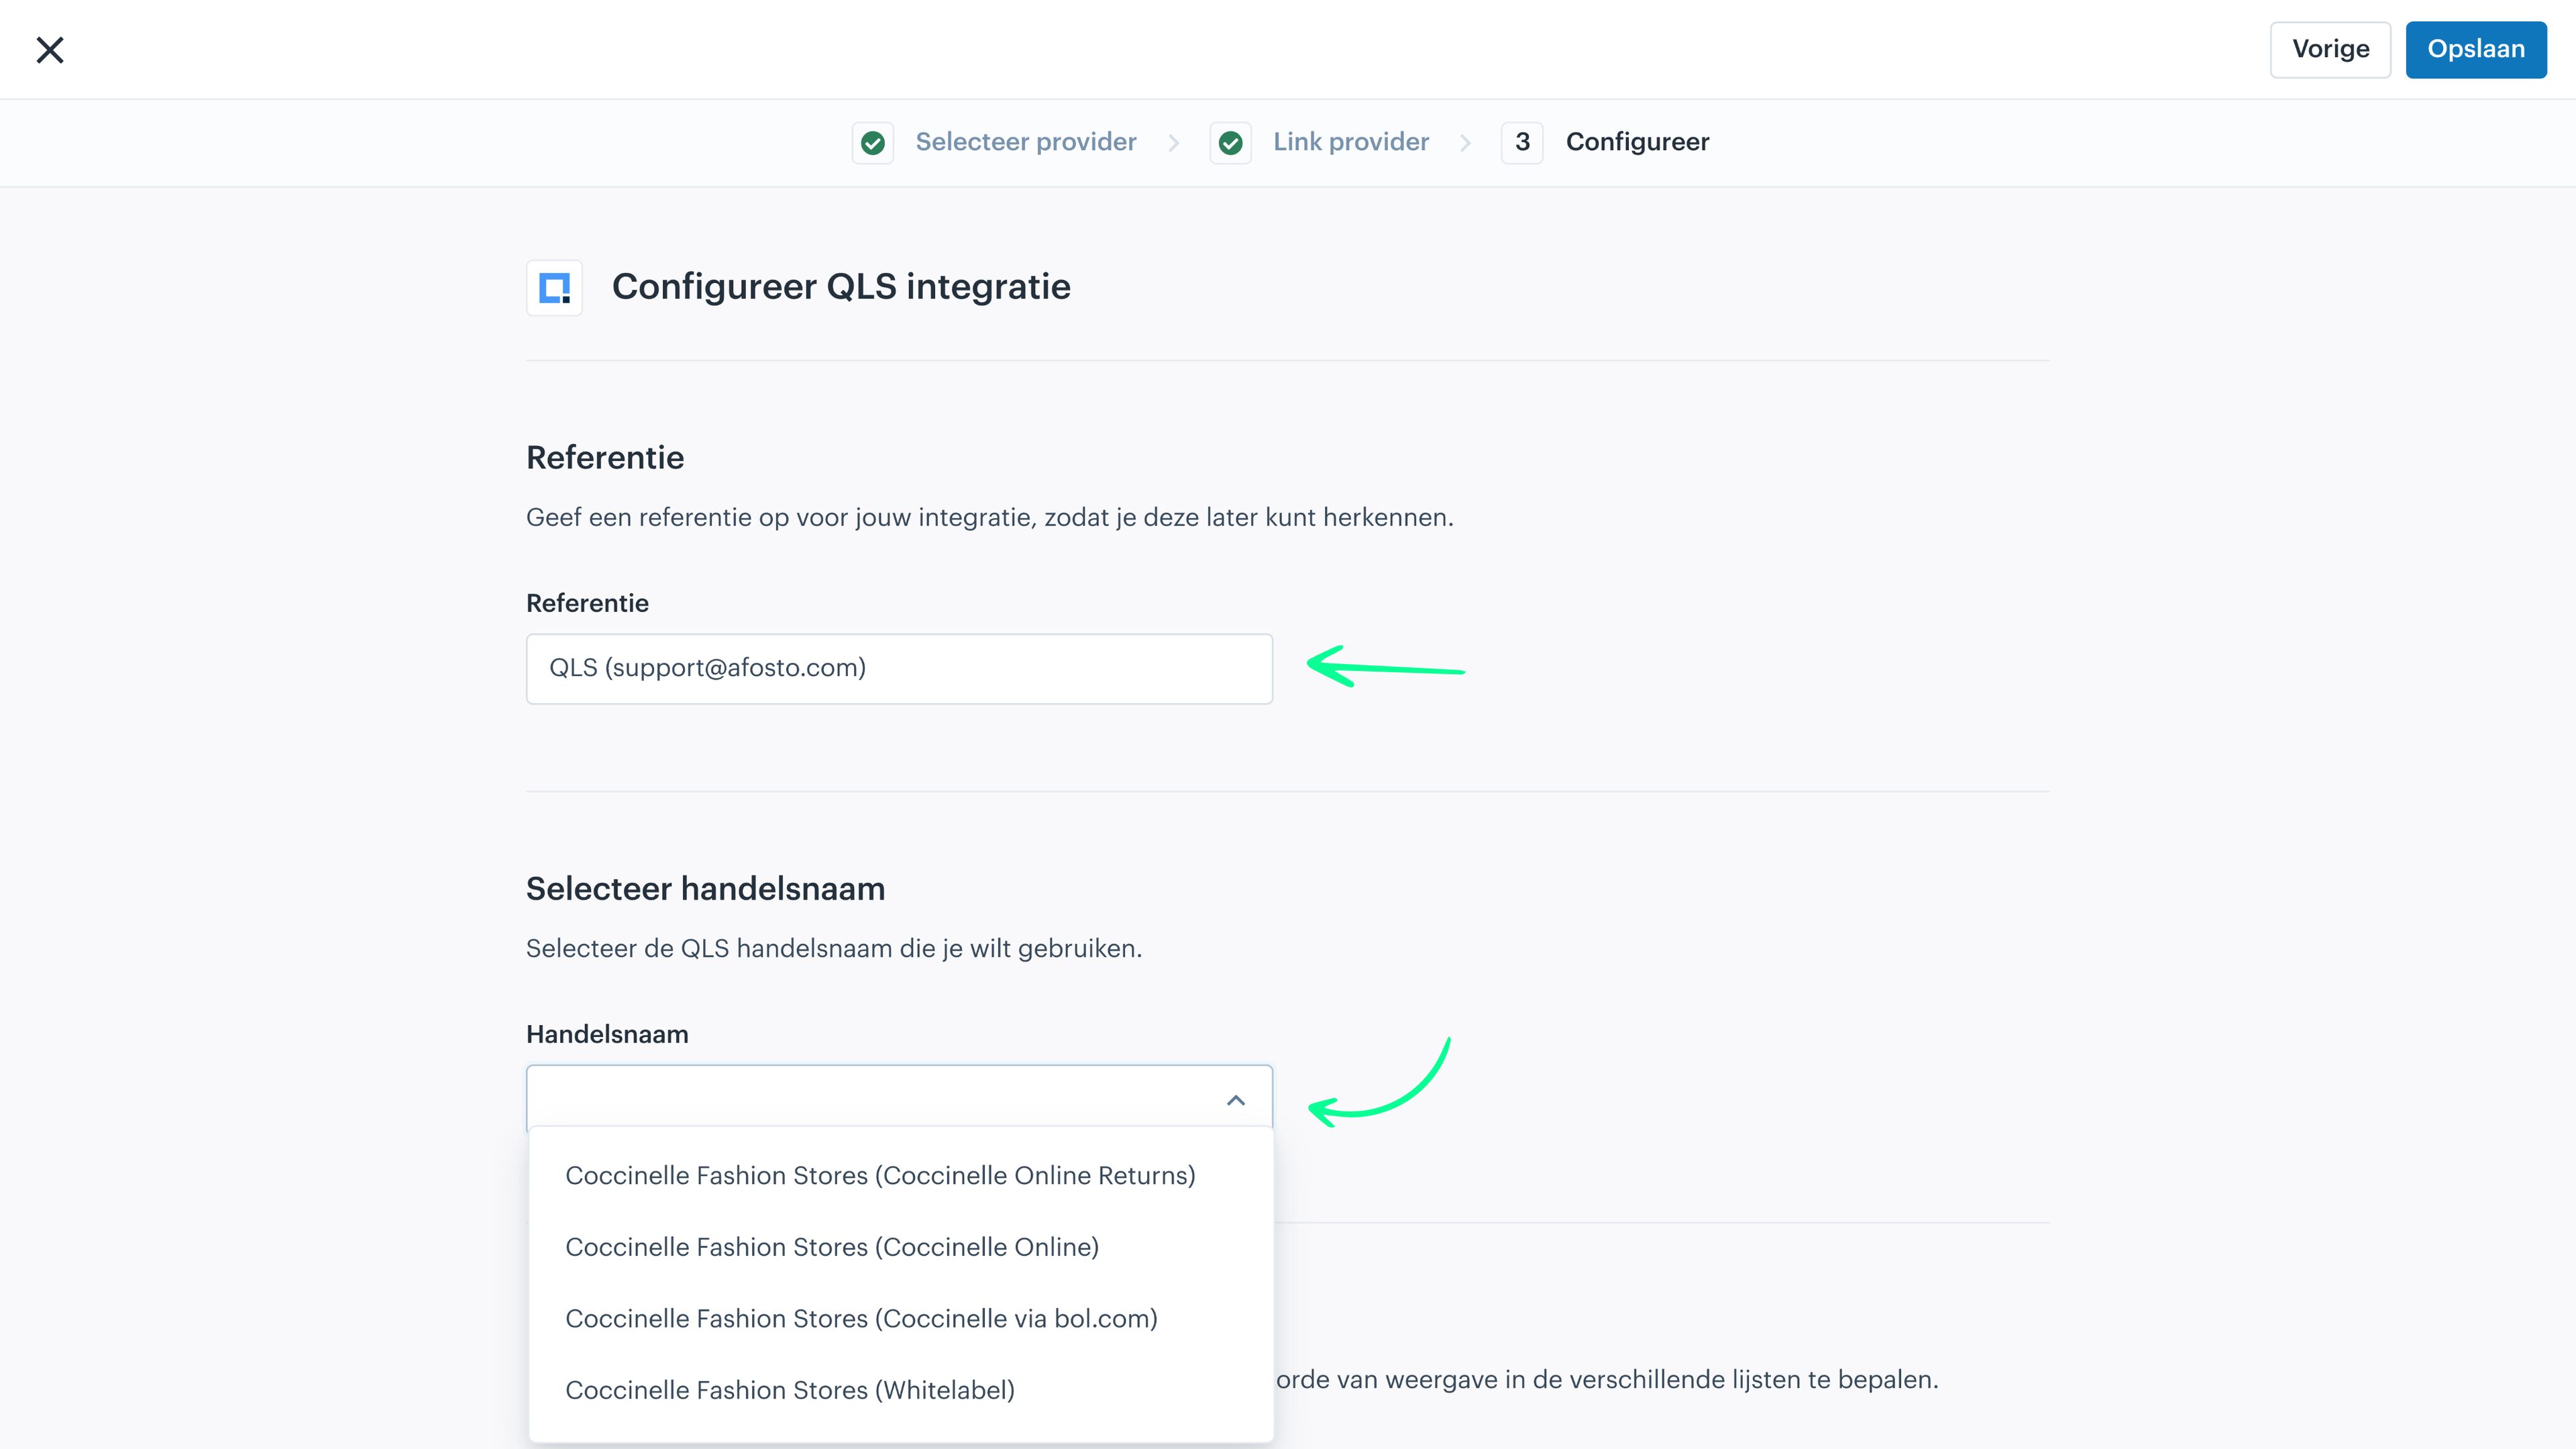Click the green check icon beside Link provider
The image size is (2576, 1449).
pos(1231,143)
